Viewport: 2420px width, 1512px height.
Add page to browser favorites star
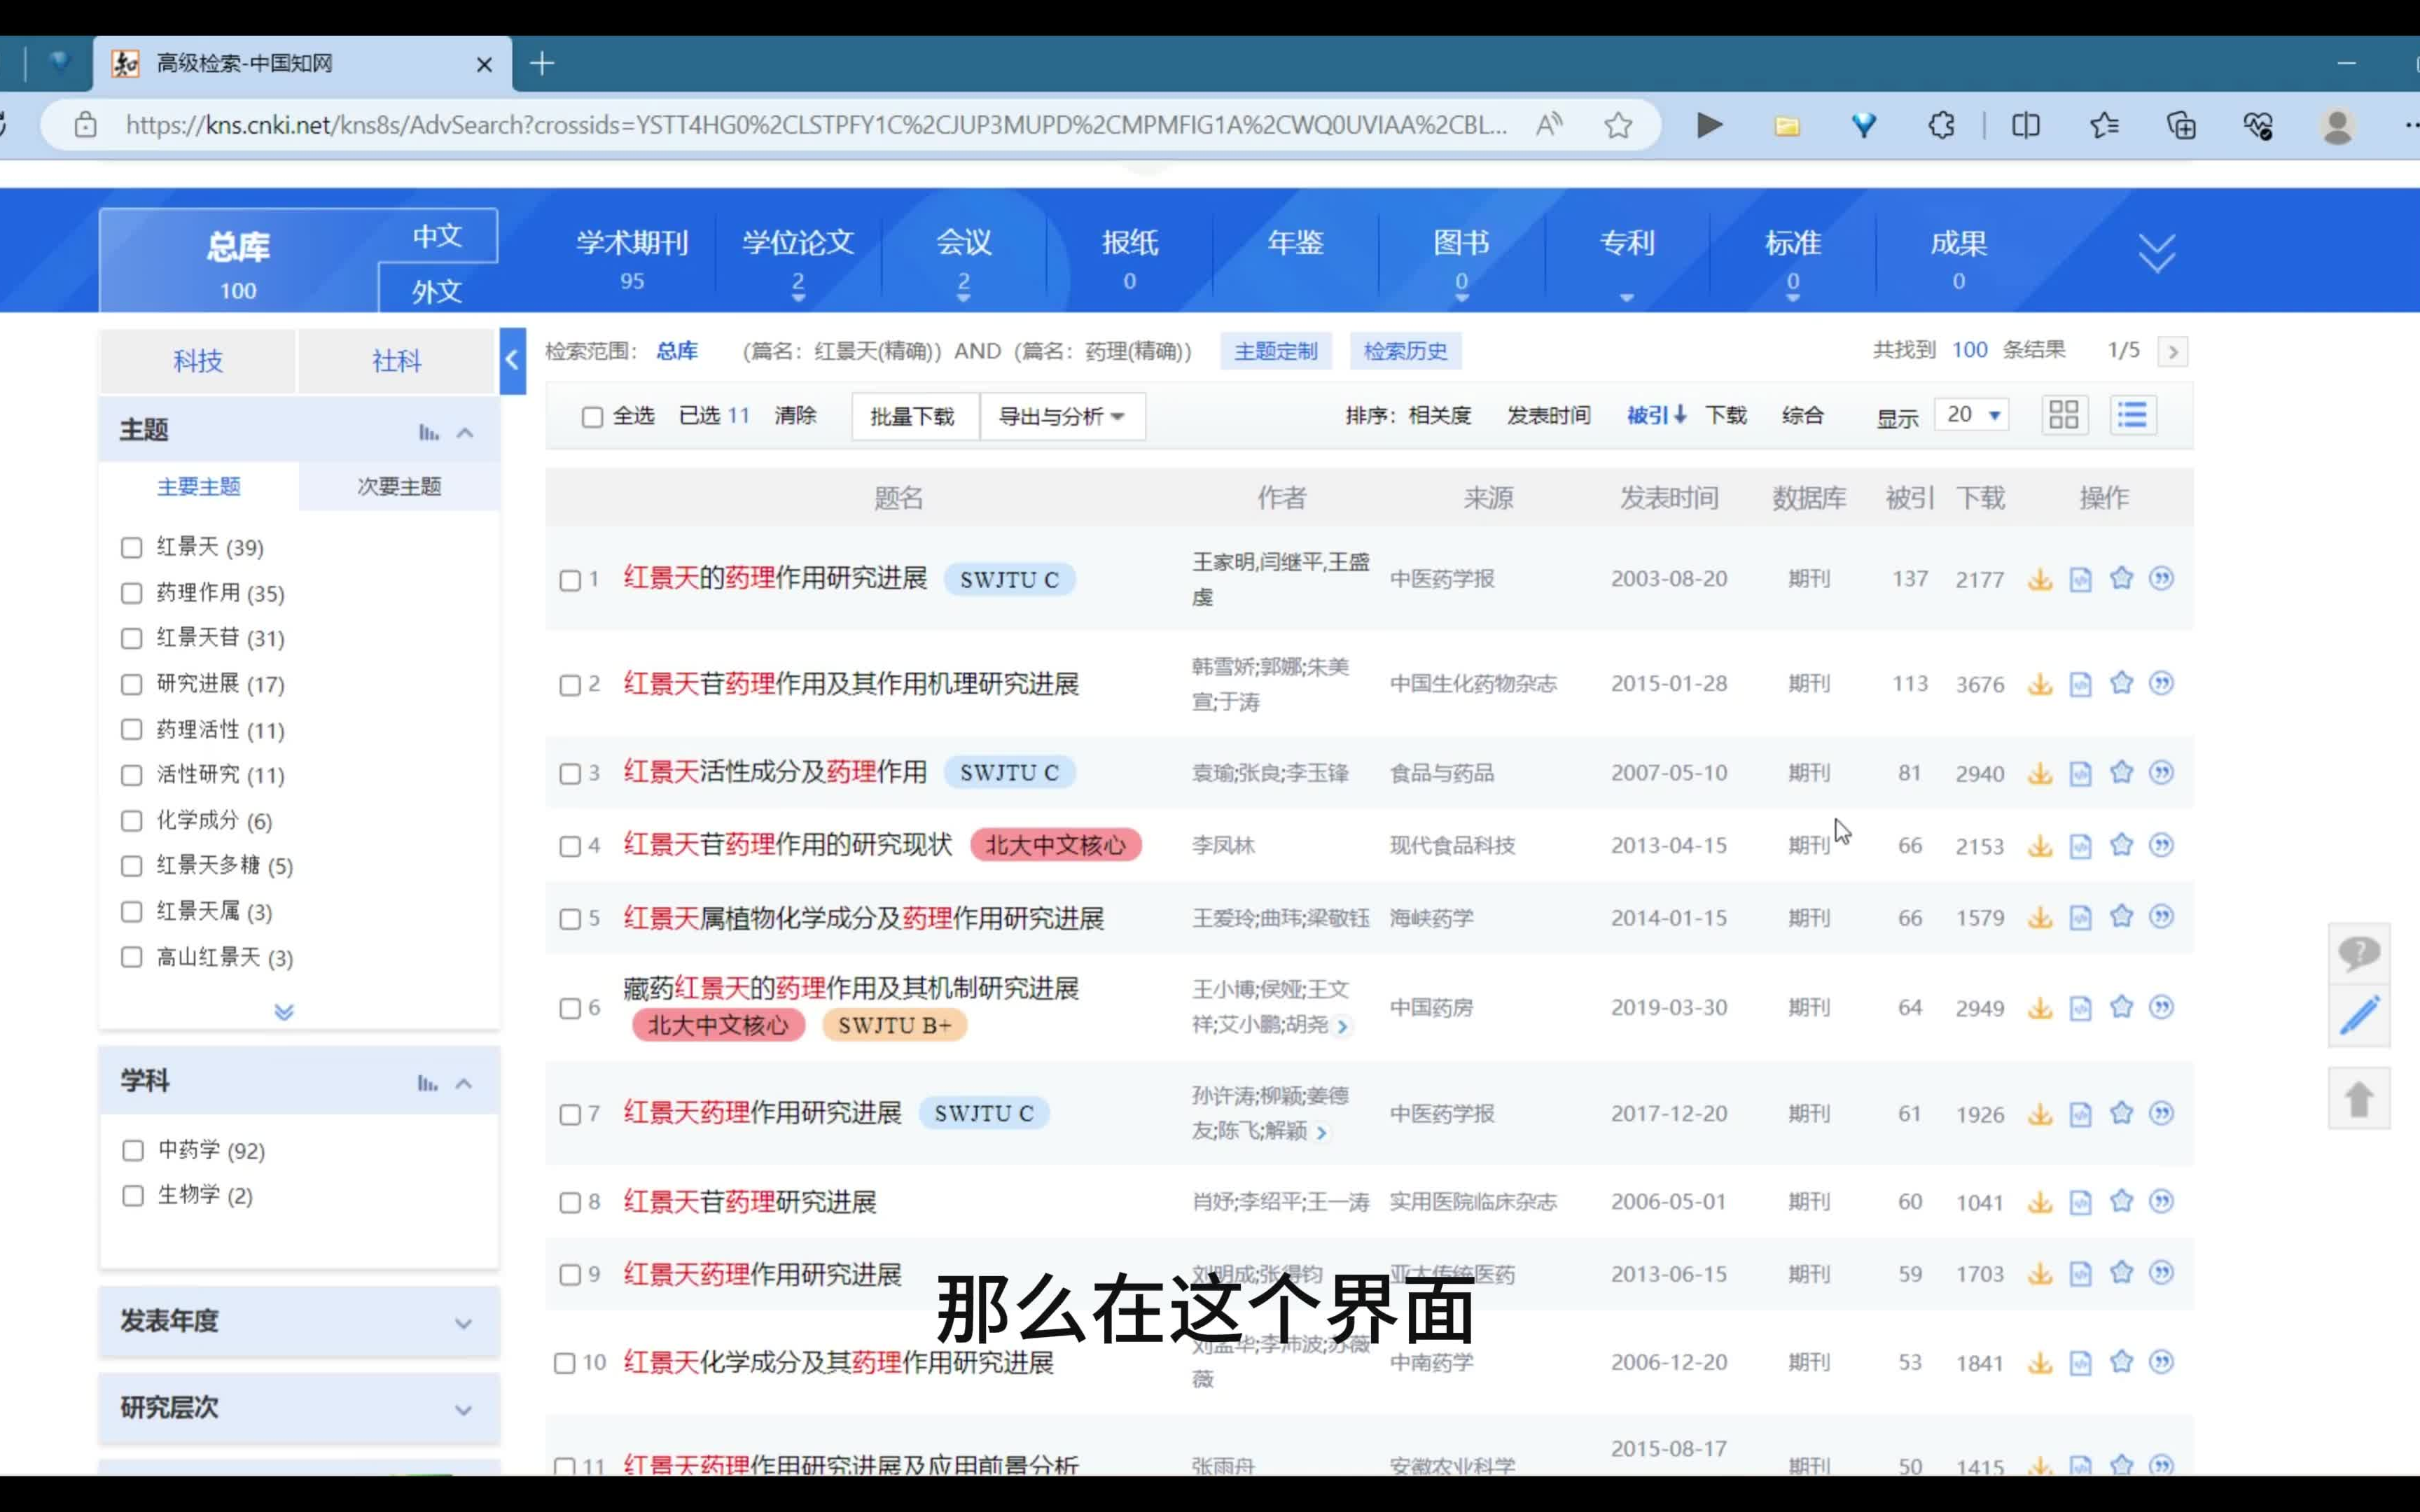1618,125
